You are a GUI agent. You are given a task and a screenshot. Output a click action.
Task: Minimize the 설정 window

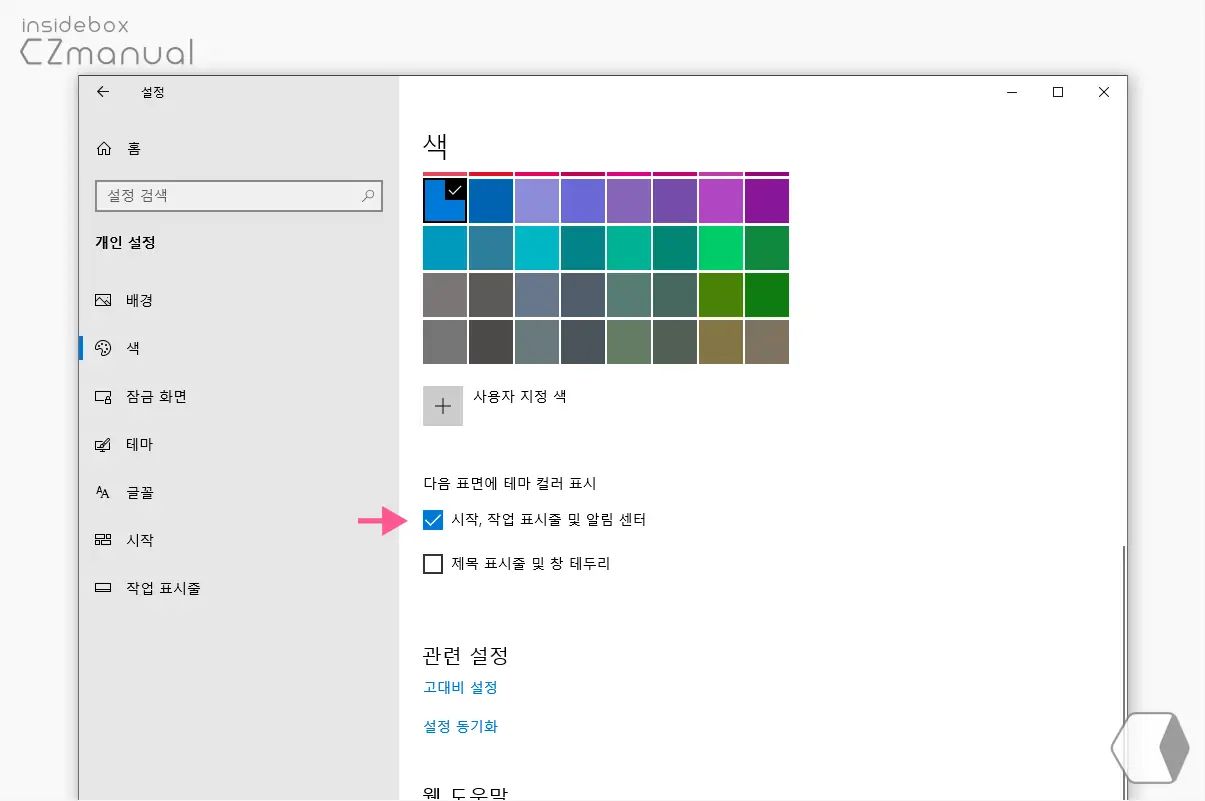1012,92
